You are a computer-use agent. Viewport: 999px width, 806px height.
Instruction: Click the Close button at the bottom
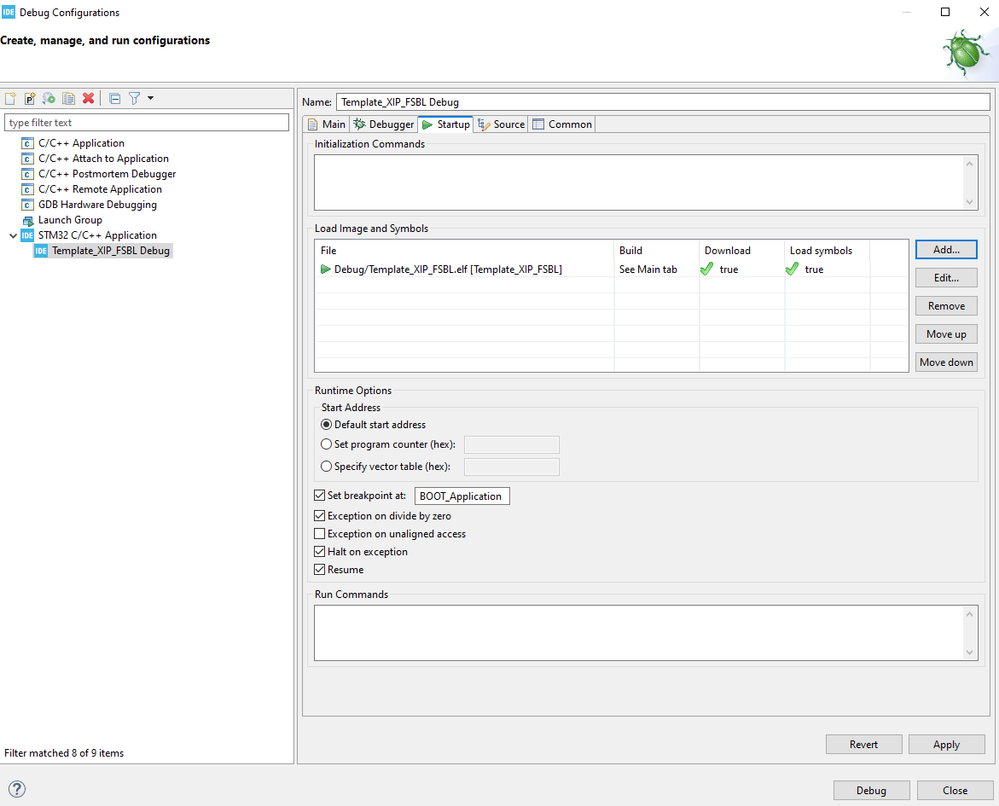click(955, 790)
